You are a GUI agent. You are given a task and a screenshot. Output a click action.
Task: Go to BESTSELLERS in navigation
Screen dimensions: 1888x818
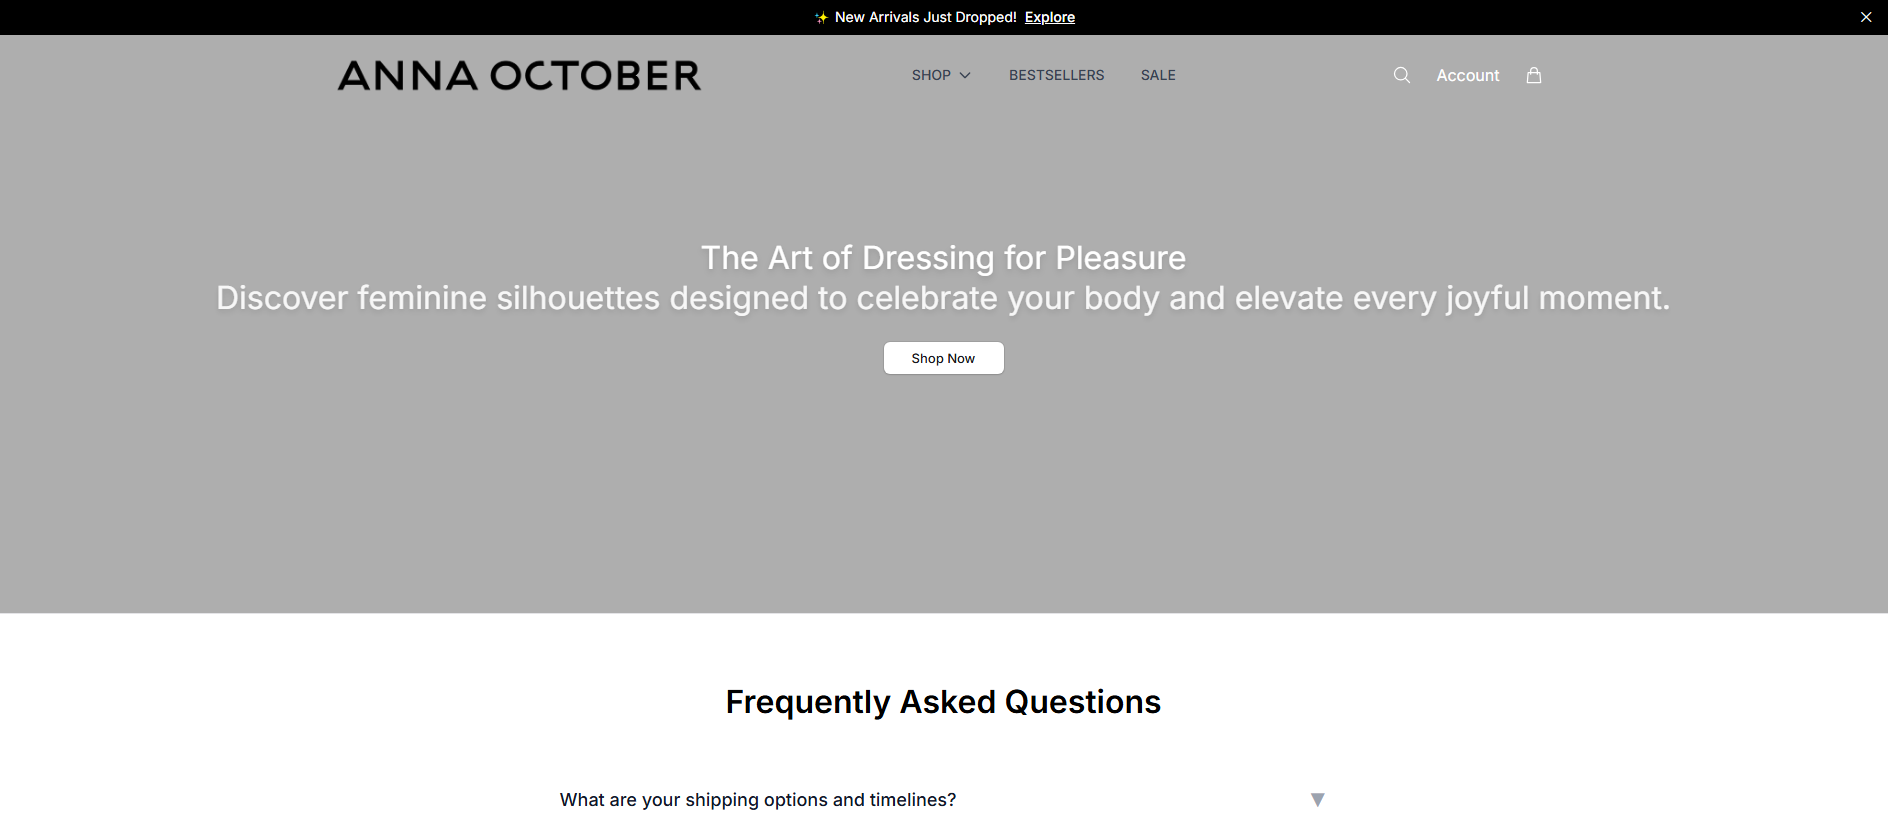click(x=1056, y=75)
